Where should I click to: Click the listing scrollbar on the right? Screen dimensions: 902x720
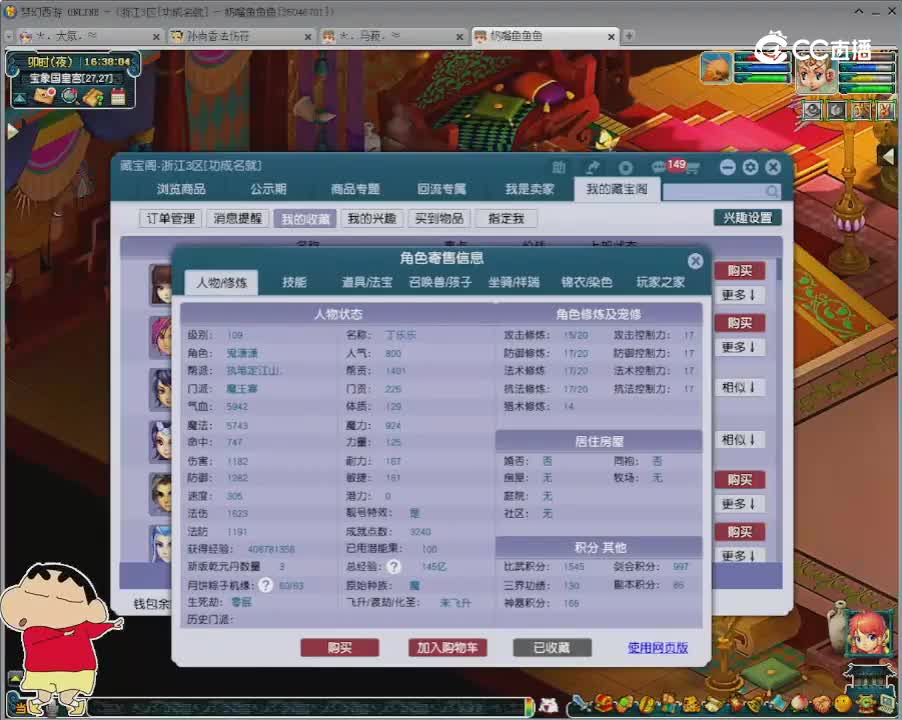click(779, 269)
